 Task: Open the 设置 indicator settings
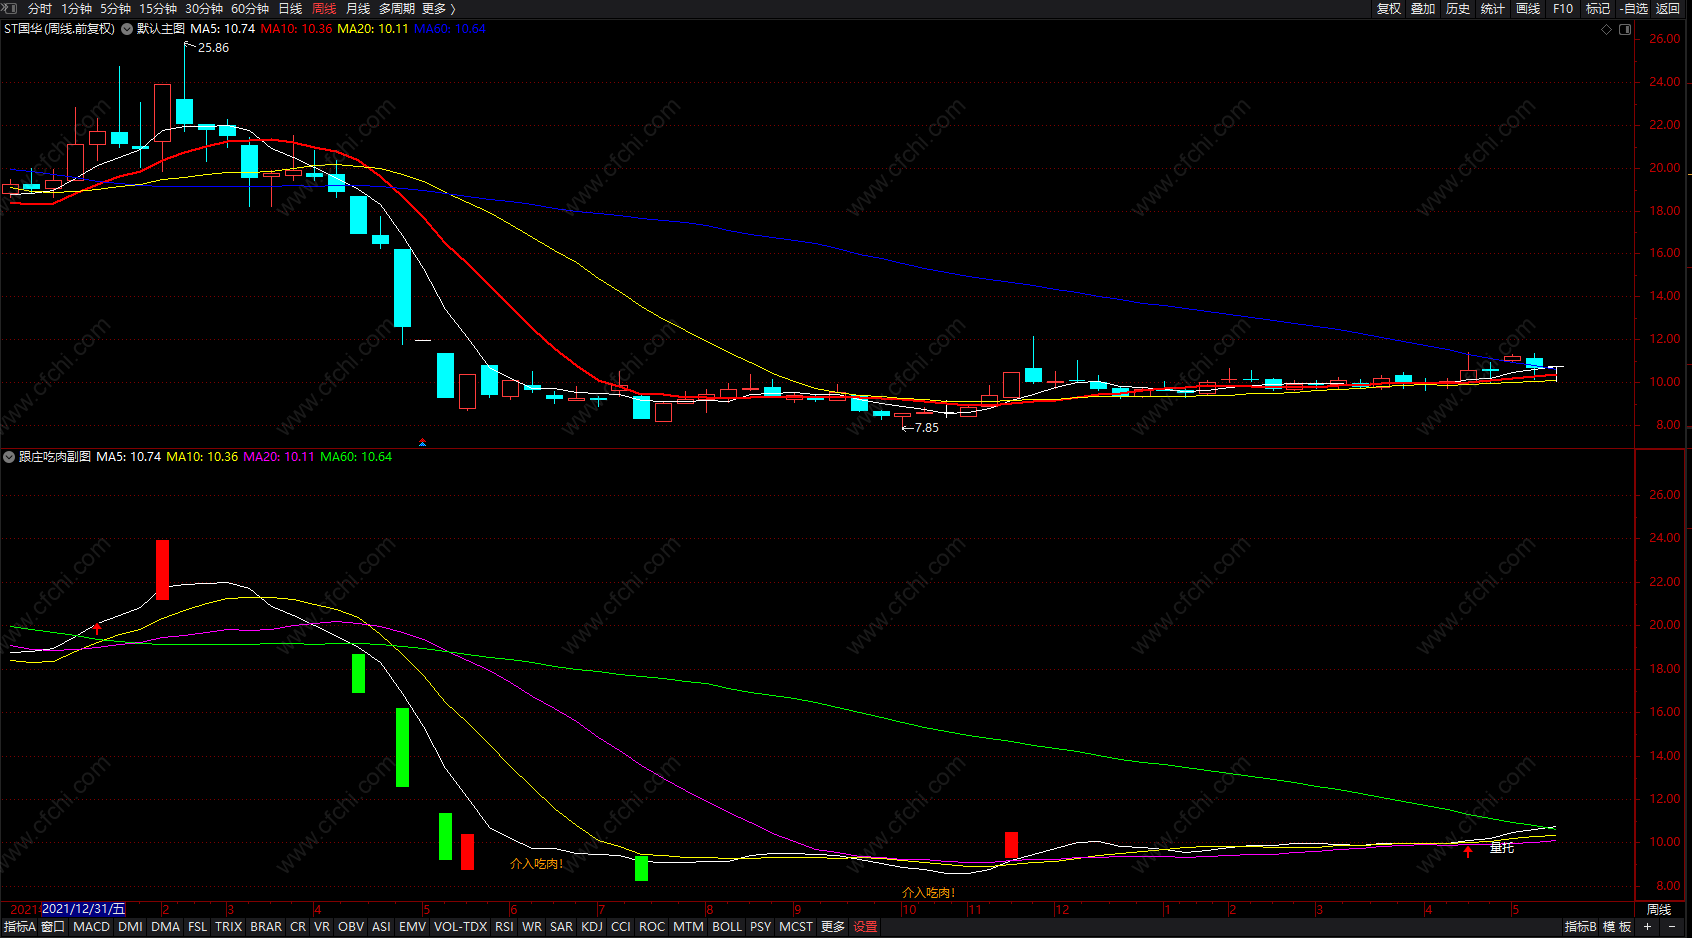point(865,927)
